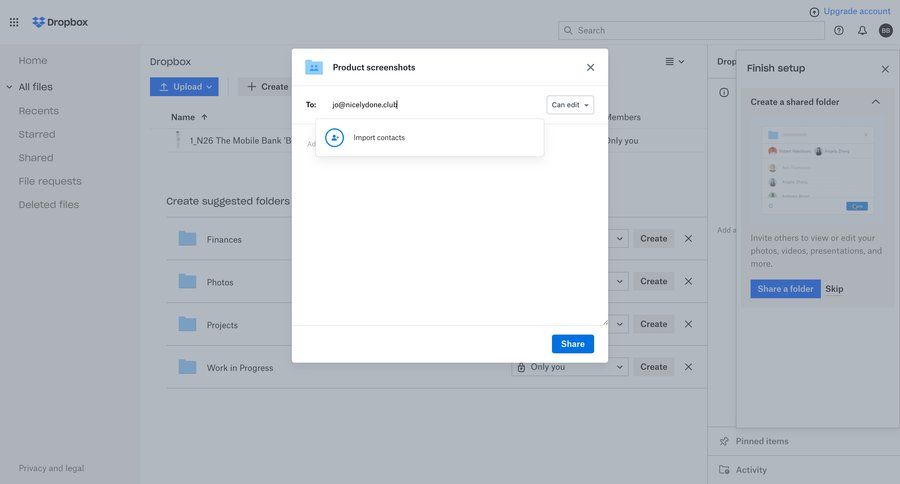Click the shared folder icon in dialog
Image resolution: width=900 pixels, height=484 pixels.
point(314,67)
